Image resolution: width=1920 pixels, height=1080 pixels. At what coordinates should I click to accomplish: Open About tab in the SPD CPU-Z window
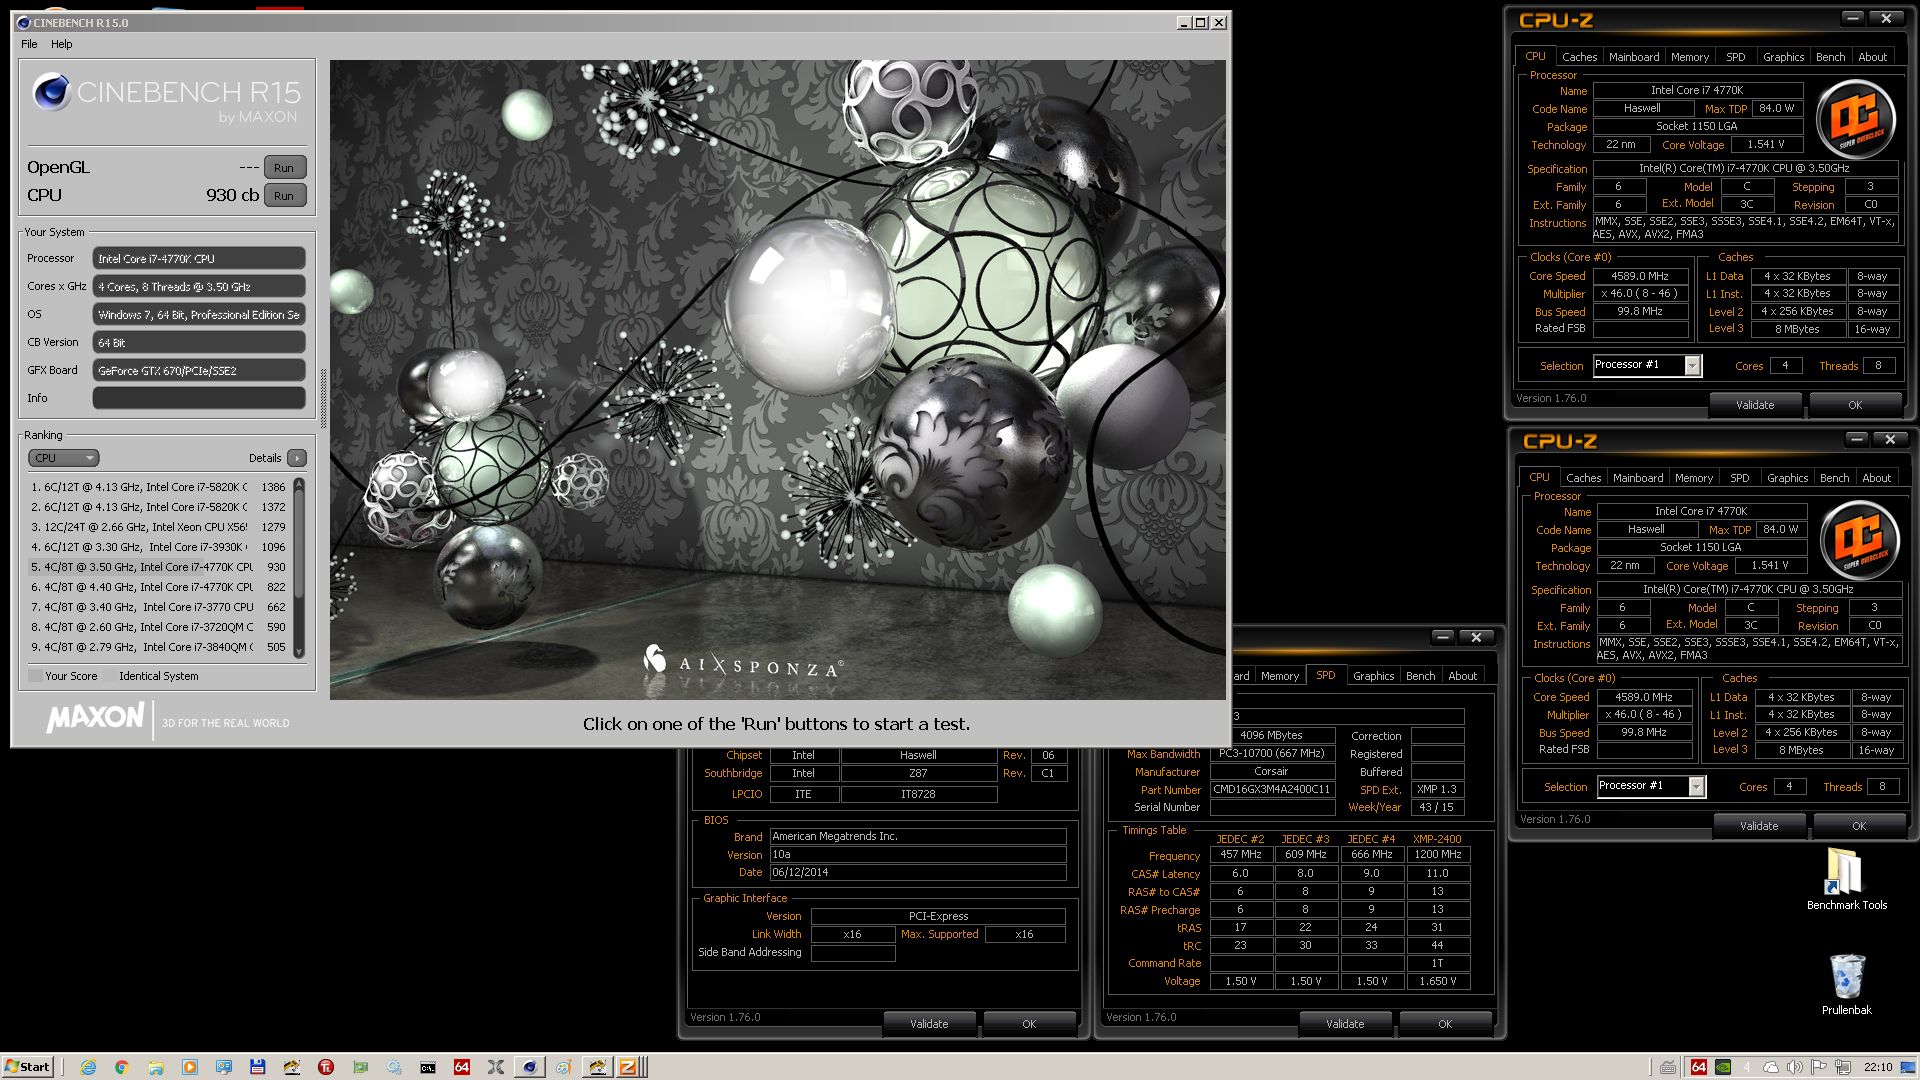1462,676
